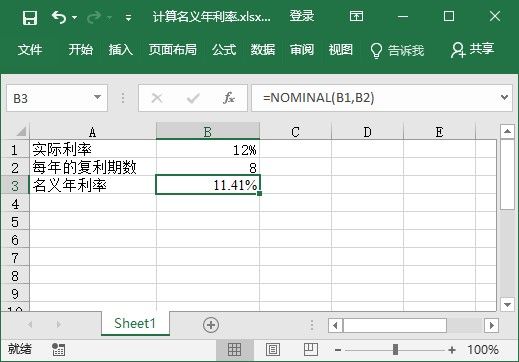Switch to Normal view

click(234, 349)
